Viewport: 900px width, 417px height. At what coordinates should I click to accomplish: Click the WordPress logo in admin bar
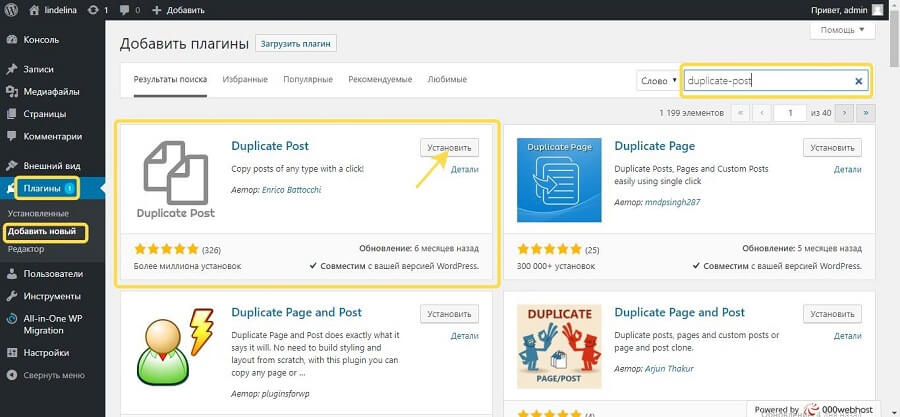pos(11,10)
